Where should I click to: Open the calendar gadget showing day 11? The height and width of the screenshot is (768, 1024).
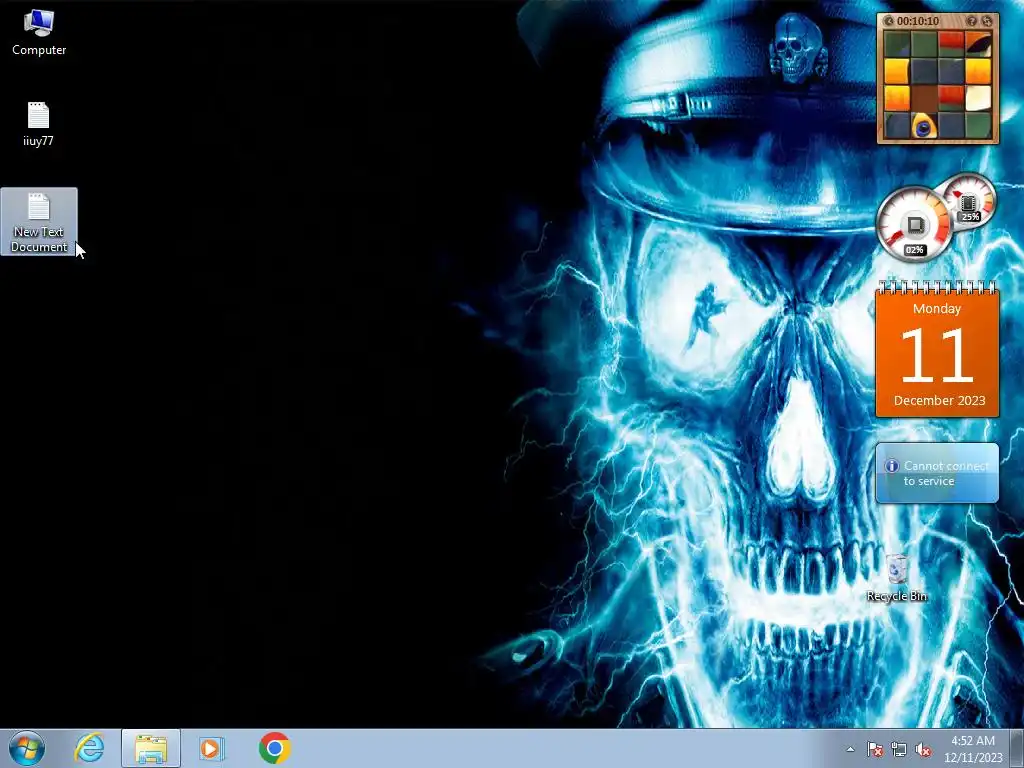[937, 349]
